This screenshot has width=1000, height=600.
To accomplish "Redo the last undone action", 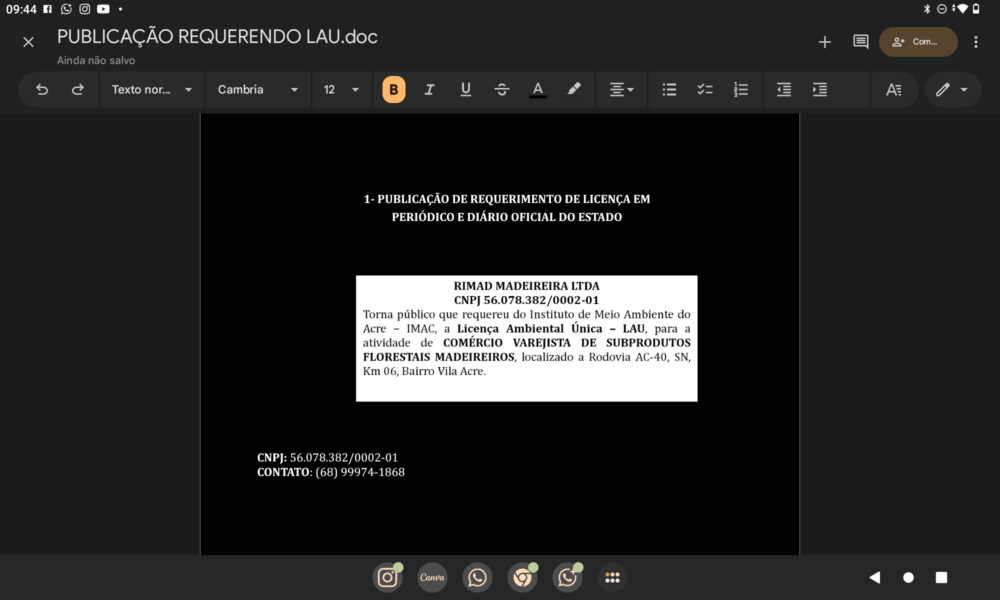I will pos(78,90).
